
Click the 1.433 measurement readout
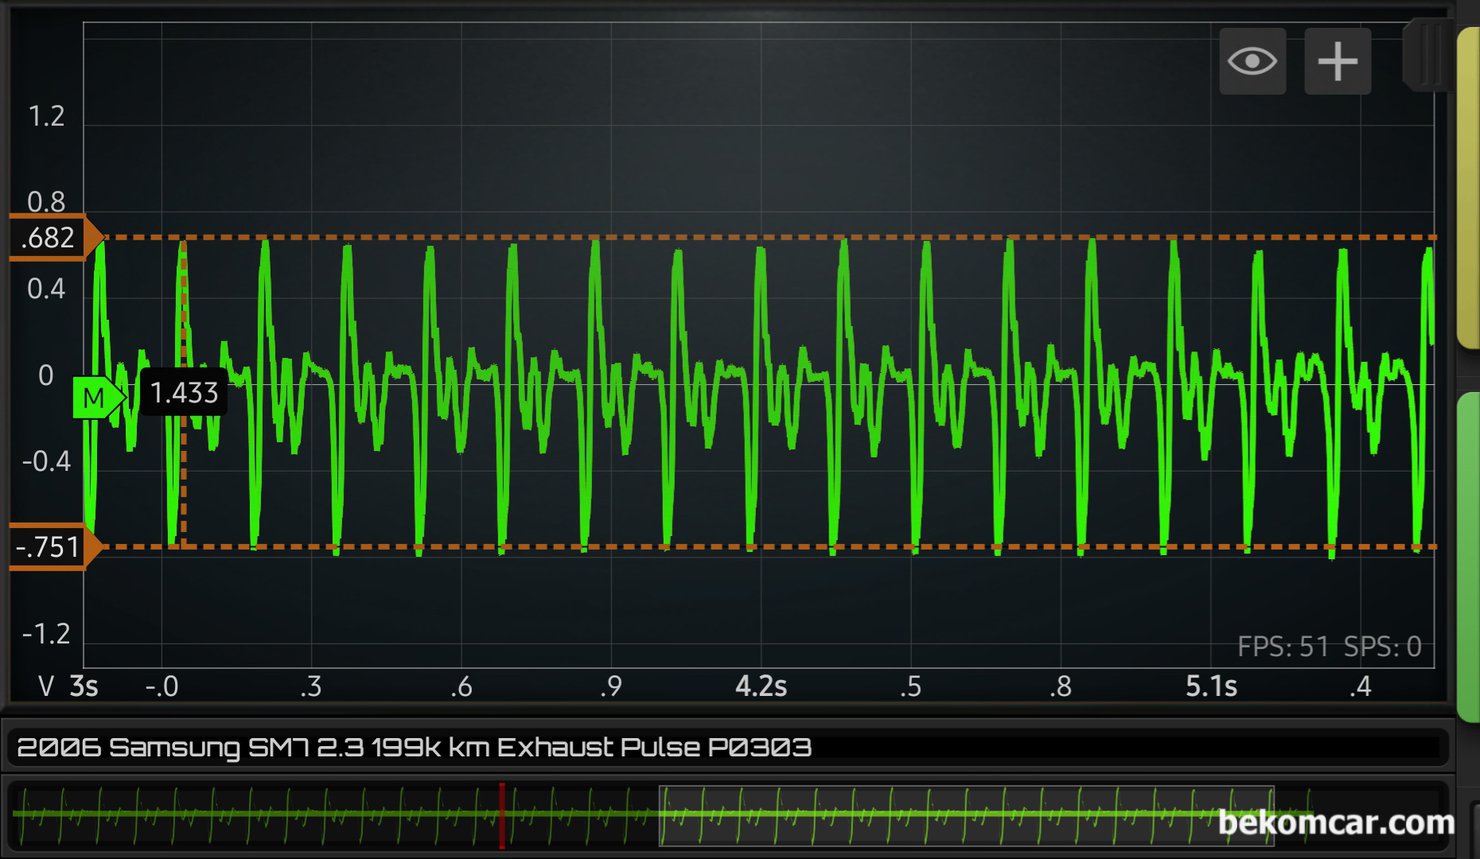[184, 393]
